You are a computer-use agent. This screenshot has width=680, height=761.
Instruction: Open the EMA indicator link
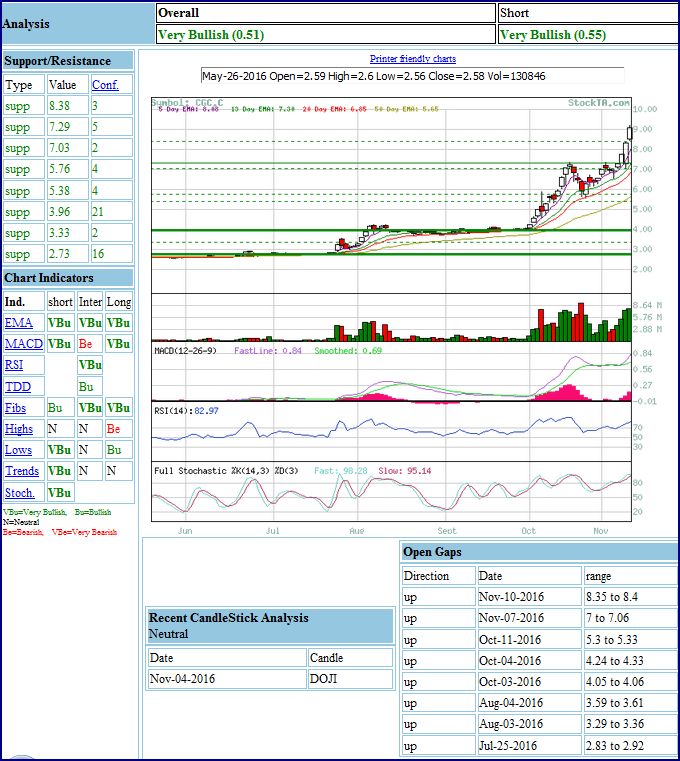(18, 323)
